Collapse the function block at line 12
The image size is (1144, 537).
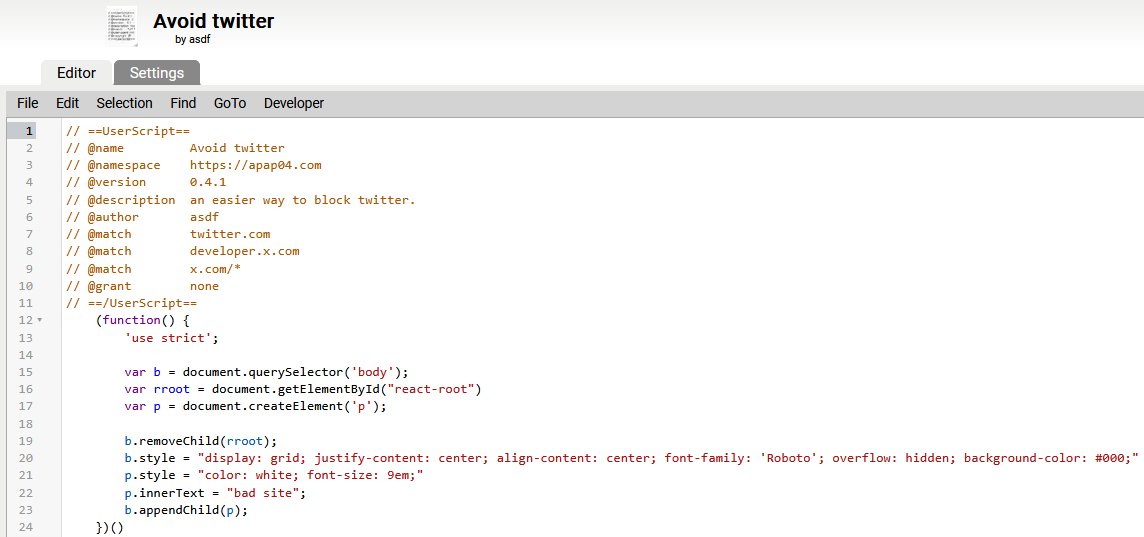click(39, 320)
